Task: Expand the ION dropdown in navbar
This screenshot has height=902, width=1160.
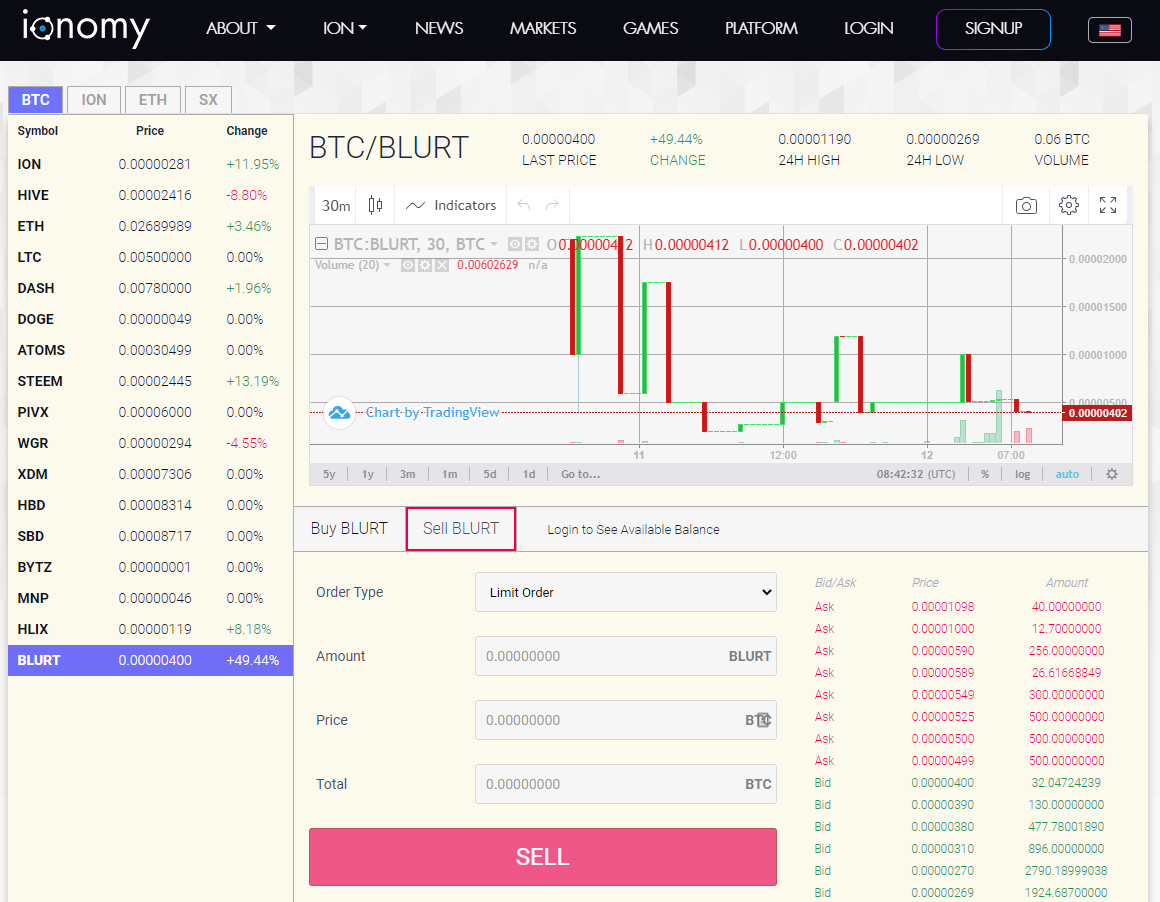Action: click(345, 28)
